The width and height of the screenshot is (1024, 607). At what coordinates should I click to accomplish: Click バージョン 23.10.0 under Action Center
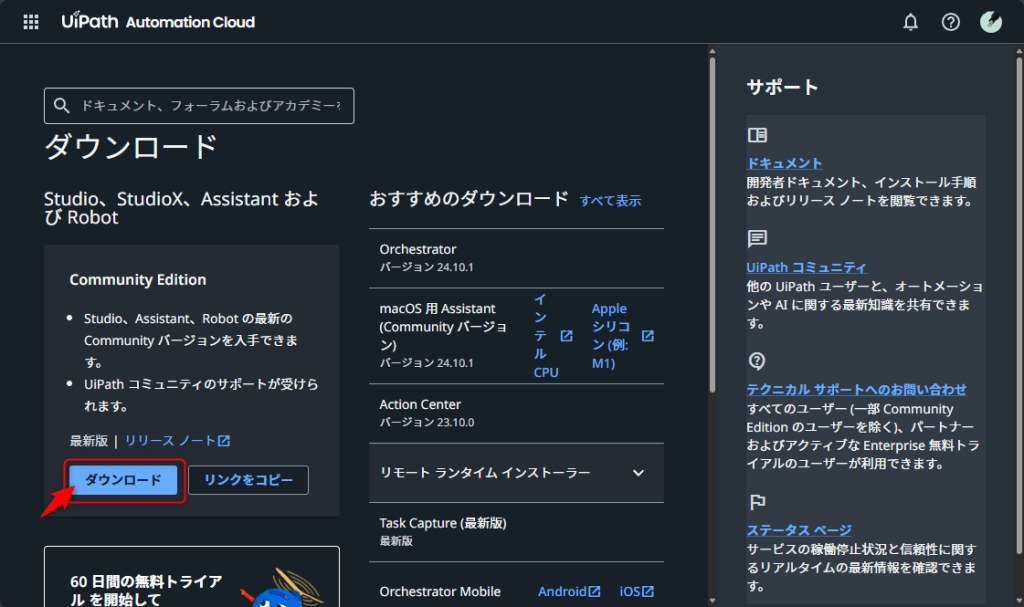pos(426,423)
